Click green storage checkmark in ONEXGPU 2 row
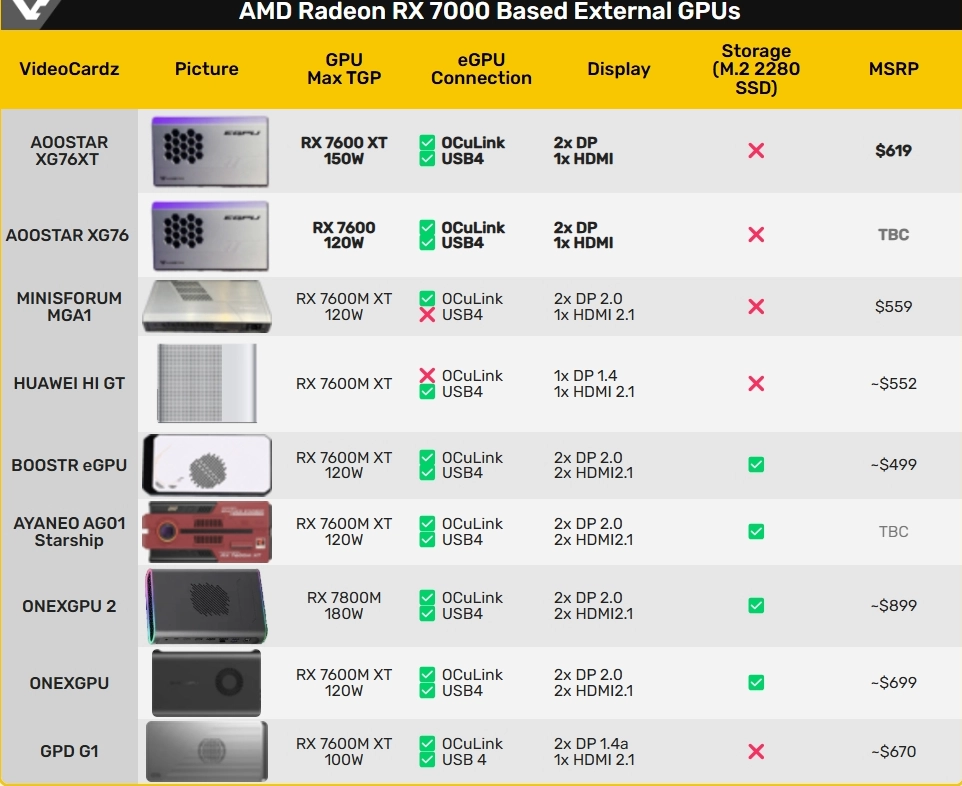The height and width of the screenshot is (786, 962). click(756, 606)
